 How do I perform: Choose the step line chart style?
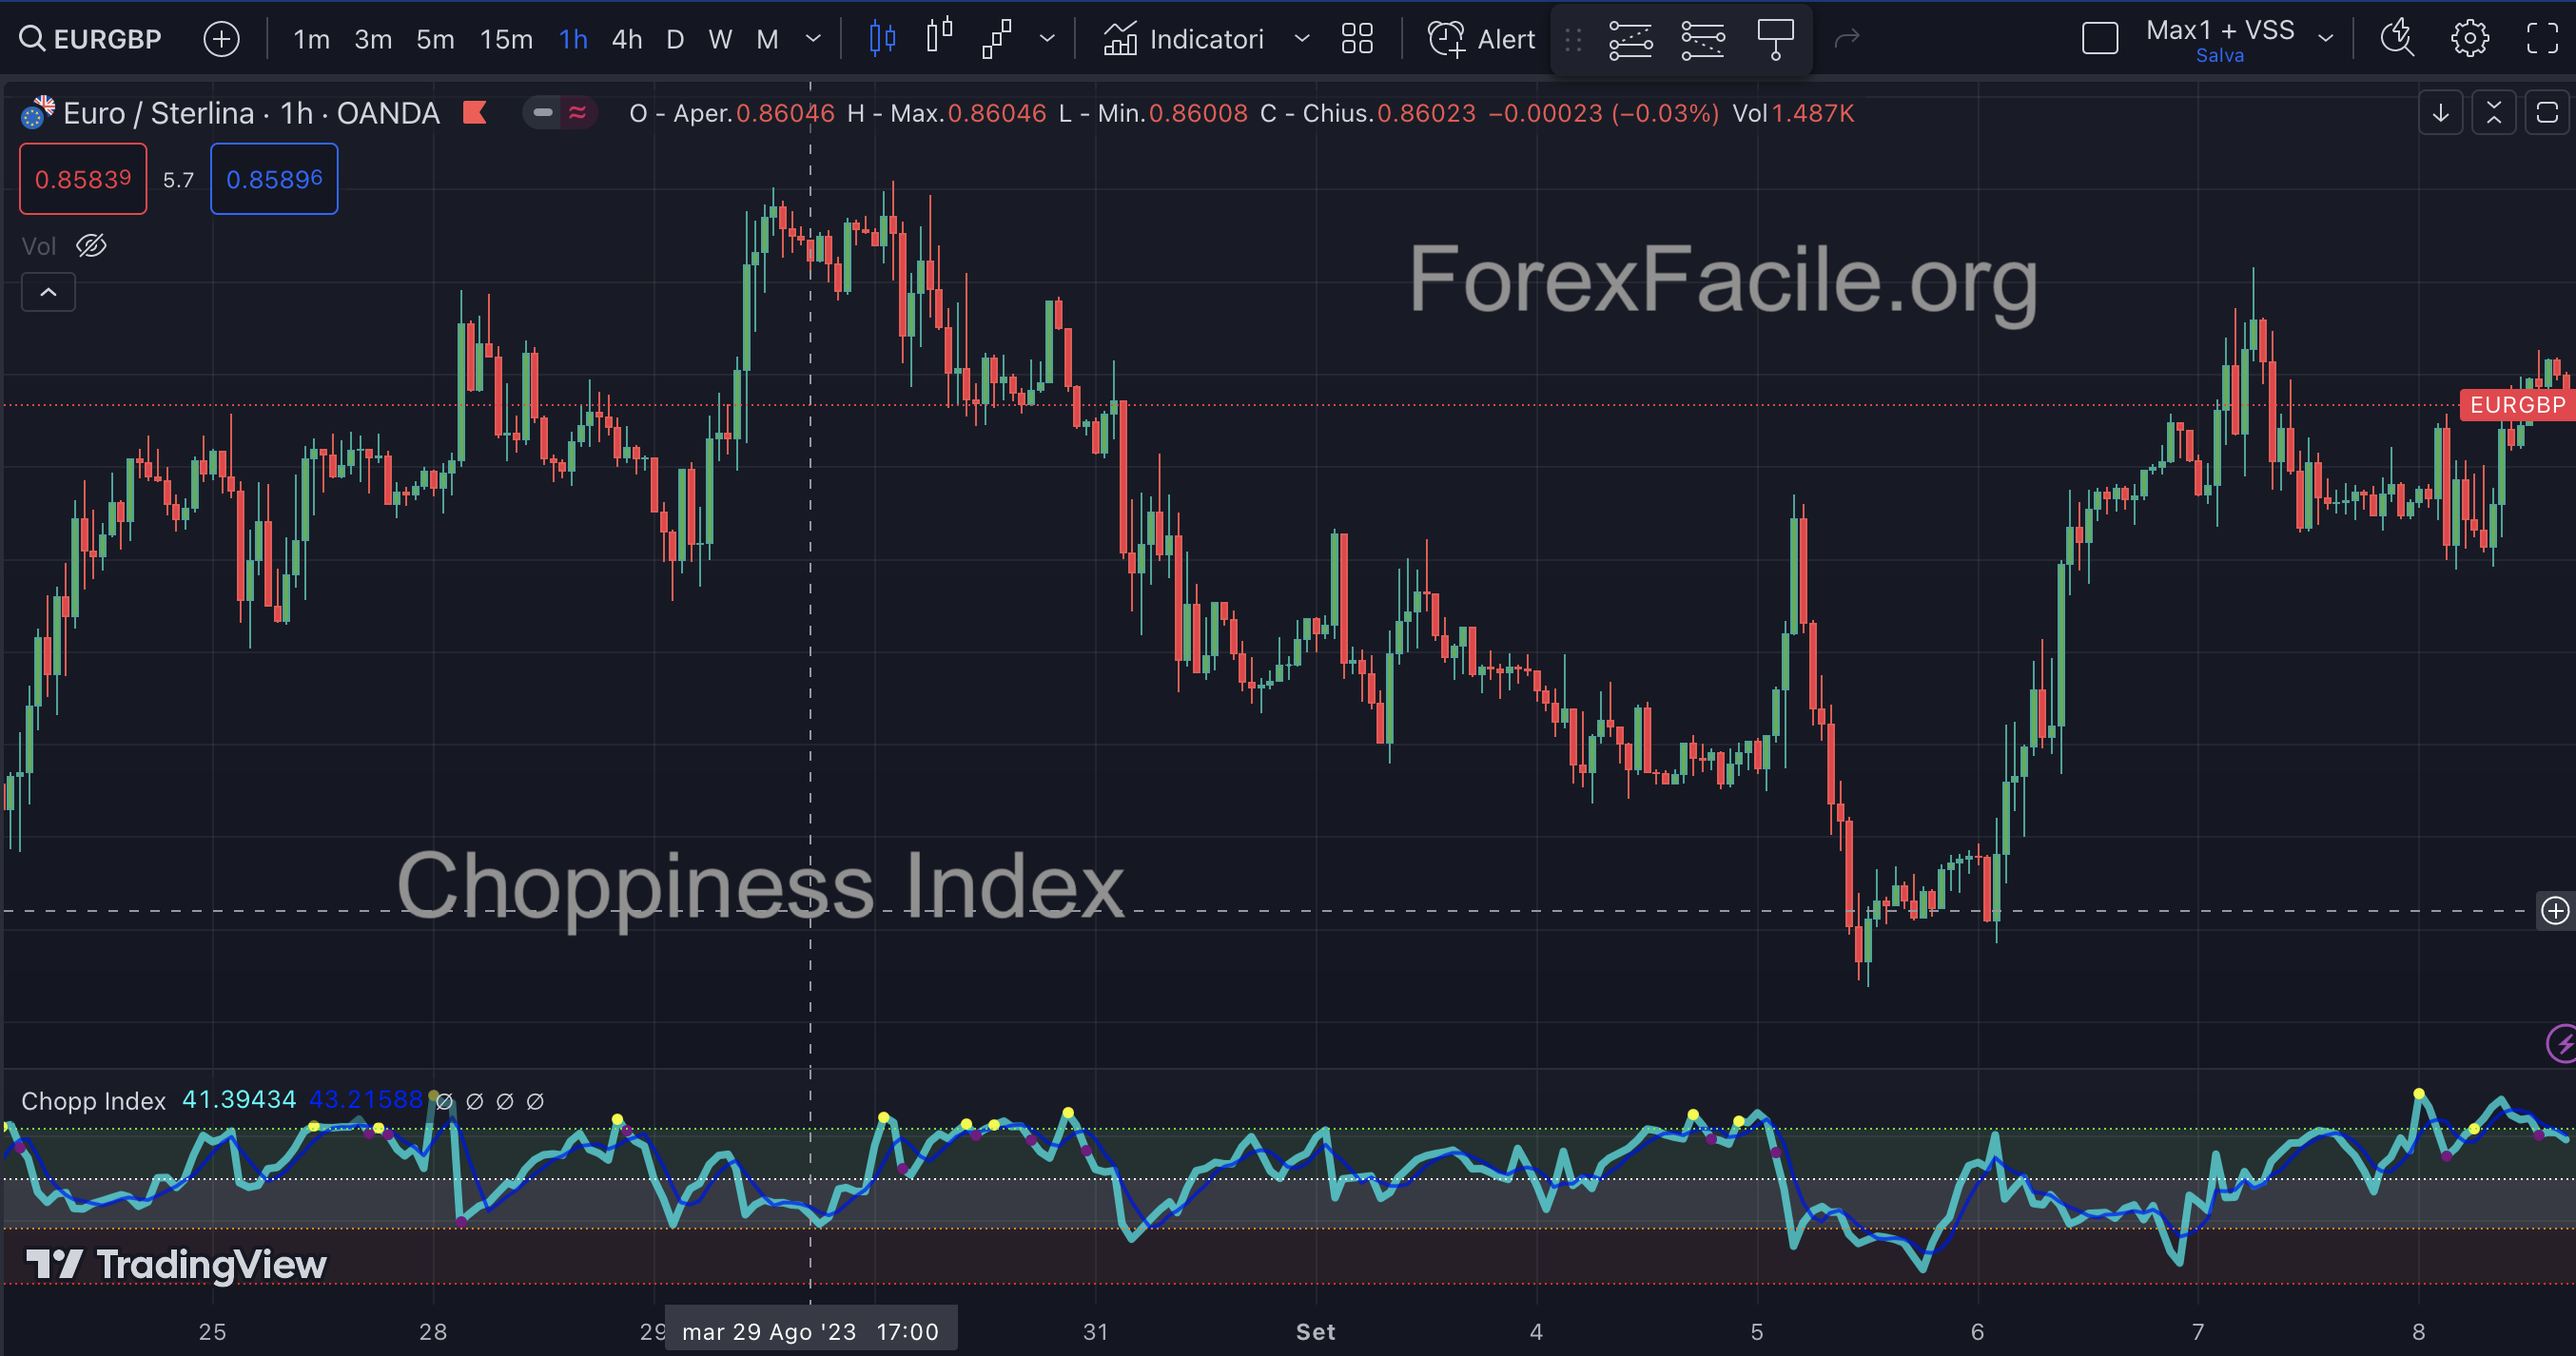click(x=997, y=39)
